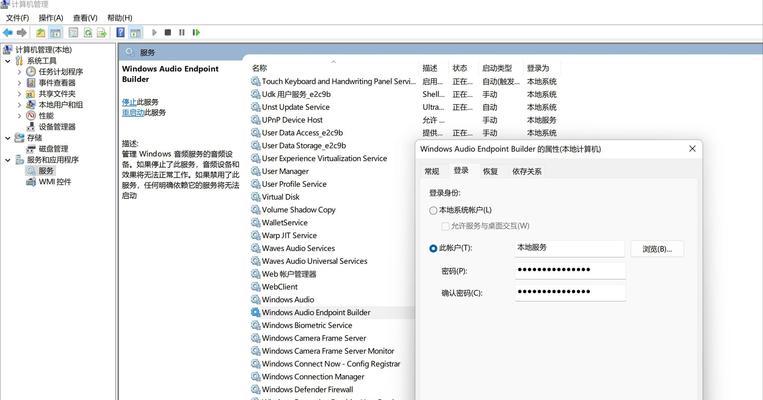Image resolution: width=763 pixels, height=400 pixels.
Task: Select the 此帐户(T) radio button
Action: click(x=433, y=248)
